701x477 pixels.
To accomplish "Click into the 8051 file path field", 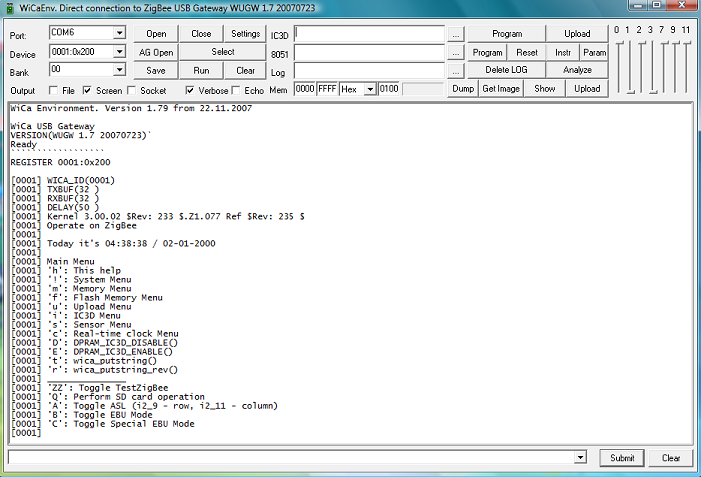I will point(369,53).
